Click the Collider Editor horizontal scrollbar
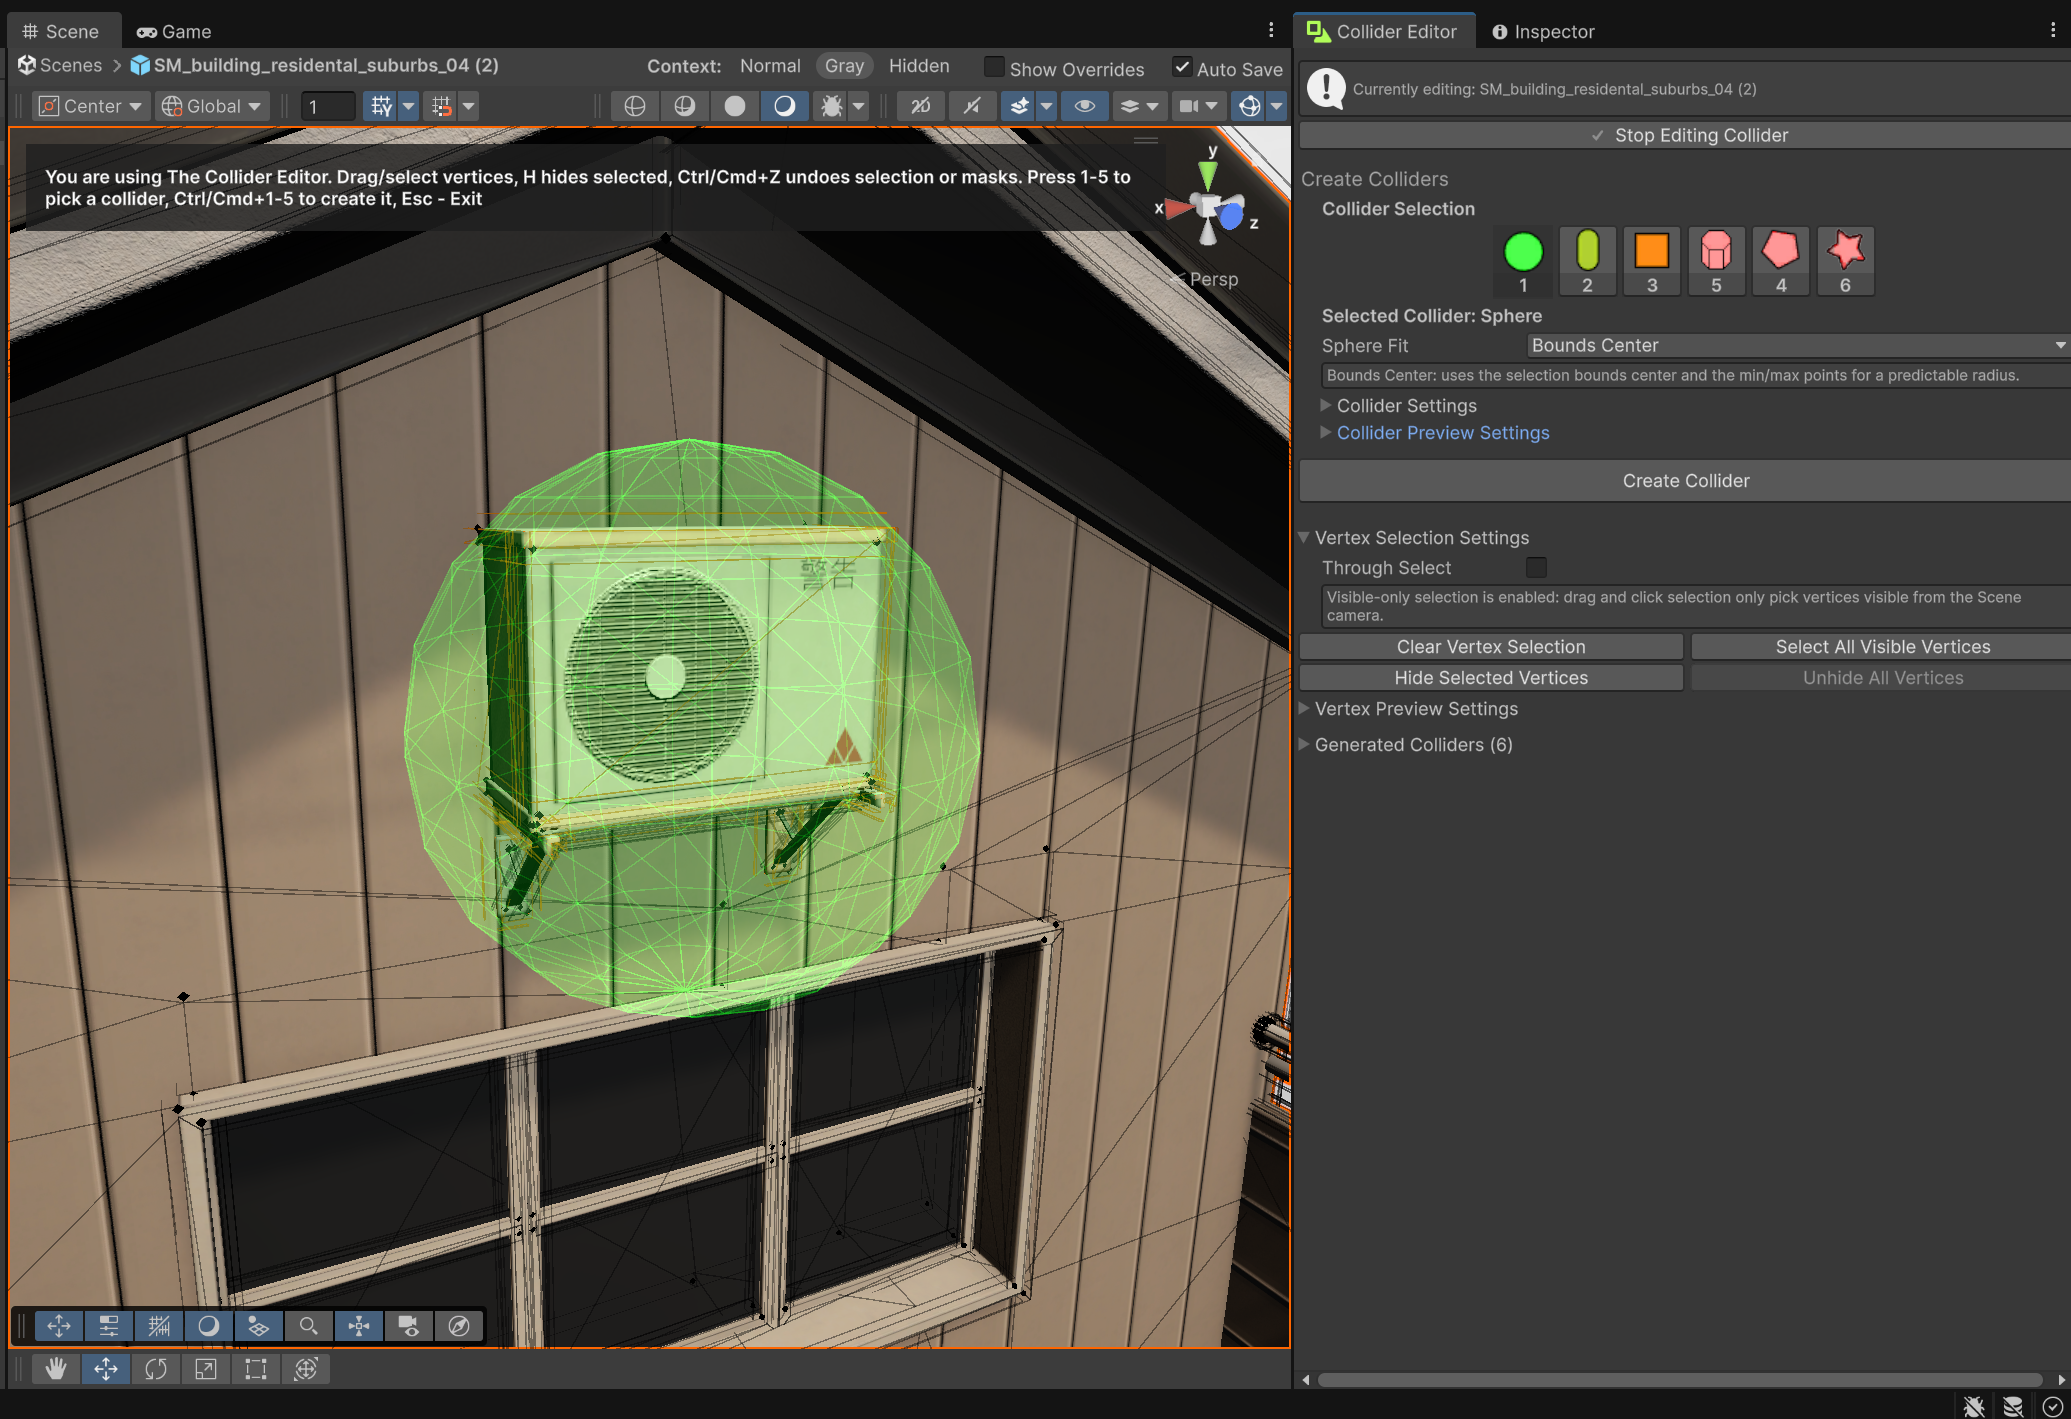Screen dimensions: 2071x1419 click(x=1680, y=1380)
